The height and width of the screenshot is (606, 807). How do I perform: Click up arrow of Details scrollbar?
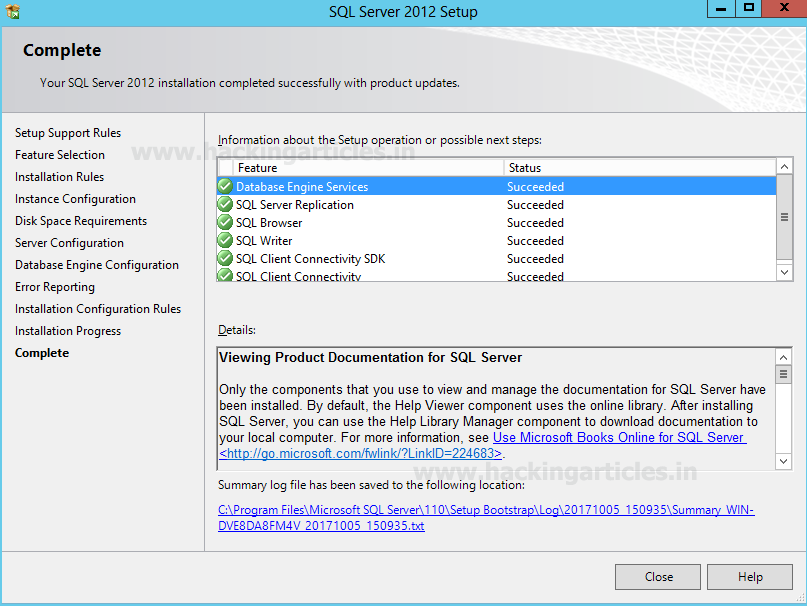783,357
